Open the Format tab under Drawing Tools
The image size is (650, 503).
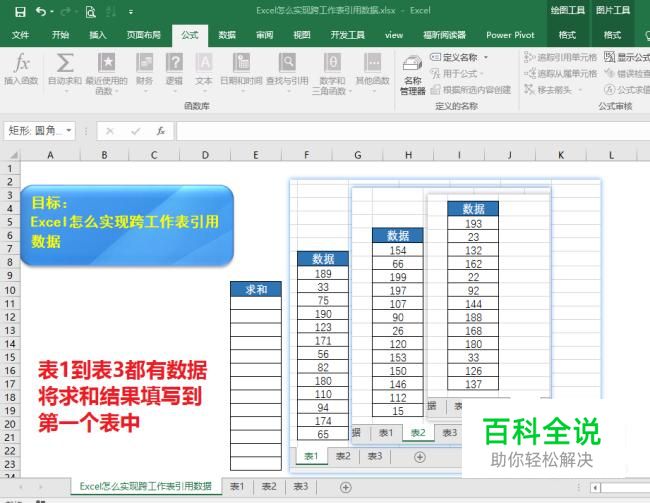point(567,35)
